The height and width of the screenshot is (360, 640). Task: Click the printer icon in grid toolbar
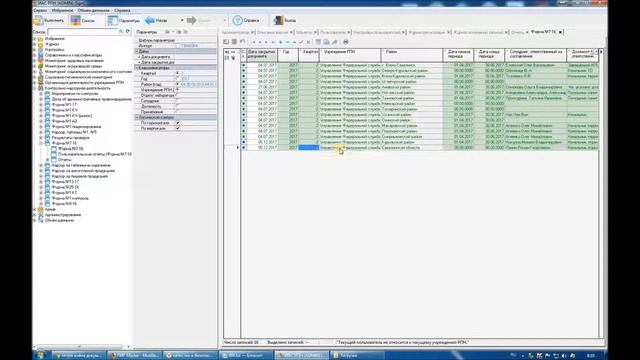tap(346, 42)
